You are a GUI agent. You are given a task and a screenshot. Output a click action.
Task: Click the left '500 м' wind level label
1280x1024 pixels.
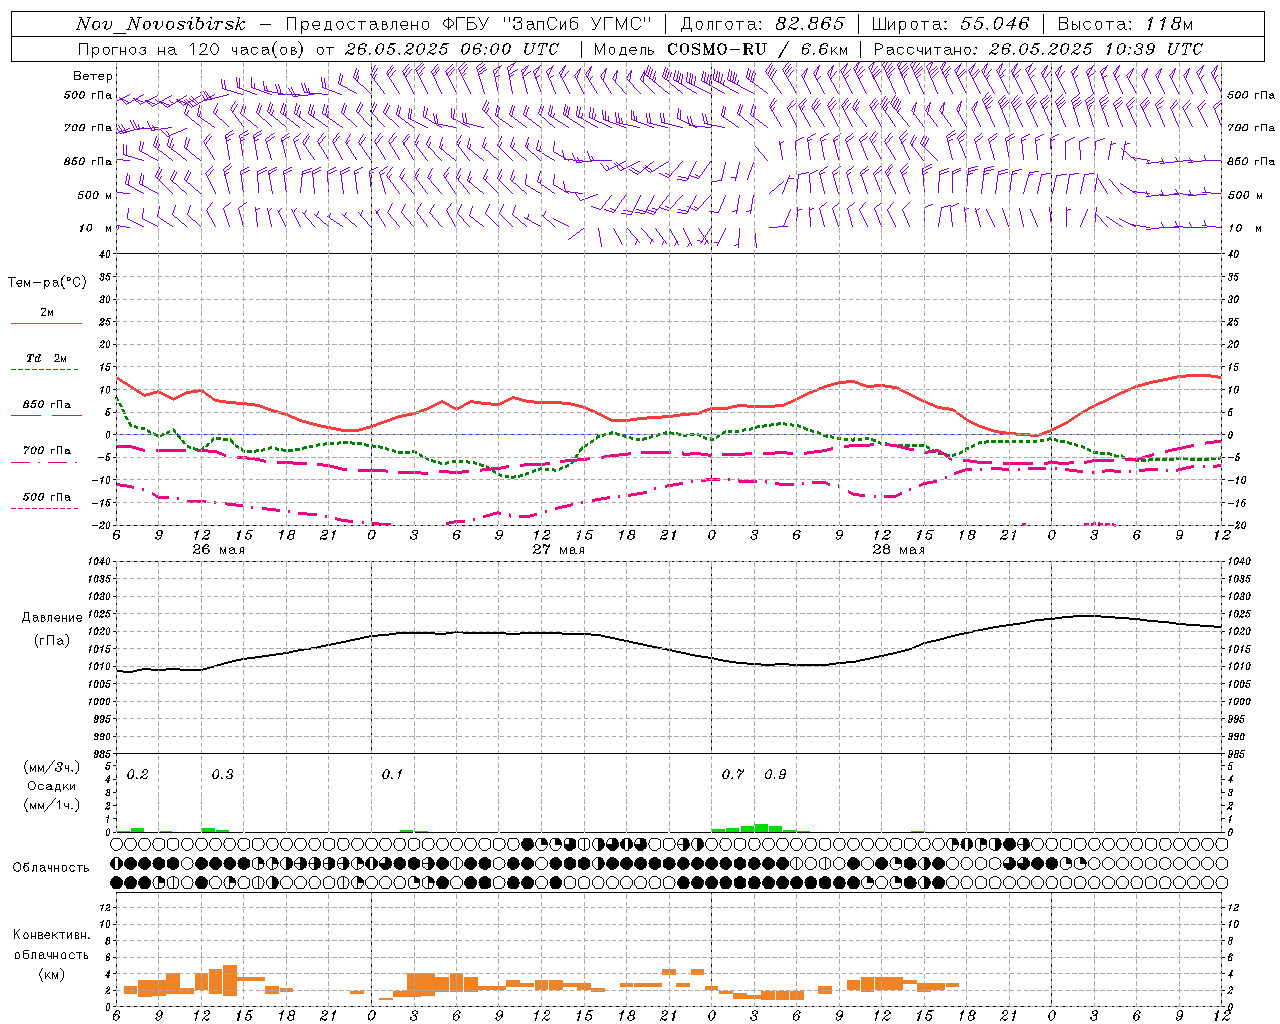[95, 195]
